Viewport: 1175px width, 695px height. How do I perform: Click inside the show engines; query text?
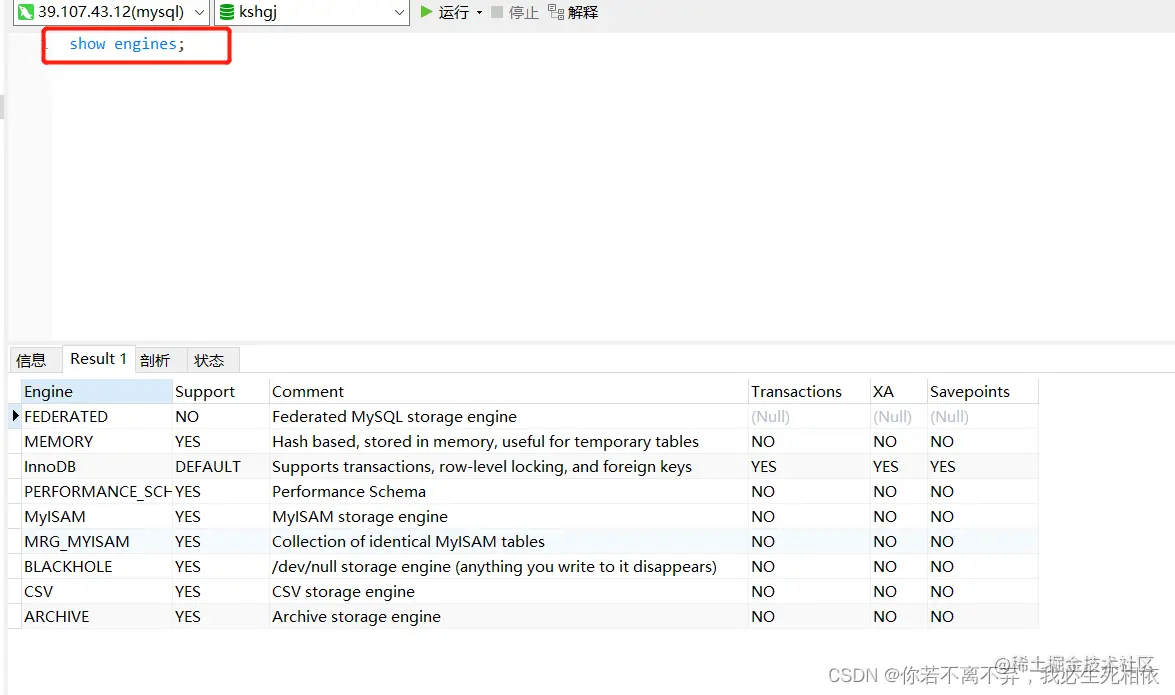[127, 44]
